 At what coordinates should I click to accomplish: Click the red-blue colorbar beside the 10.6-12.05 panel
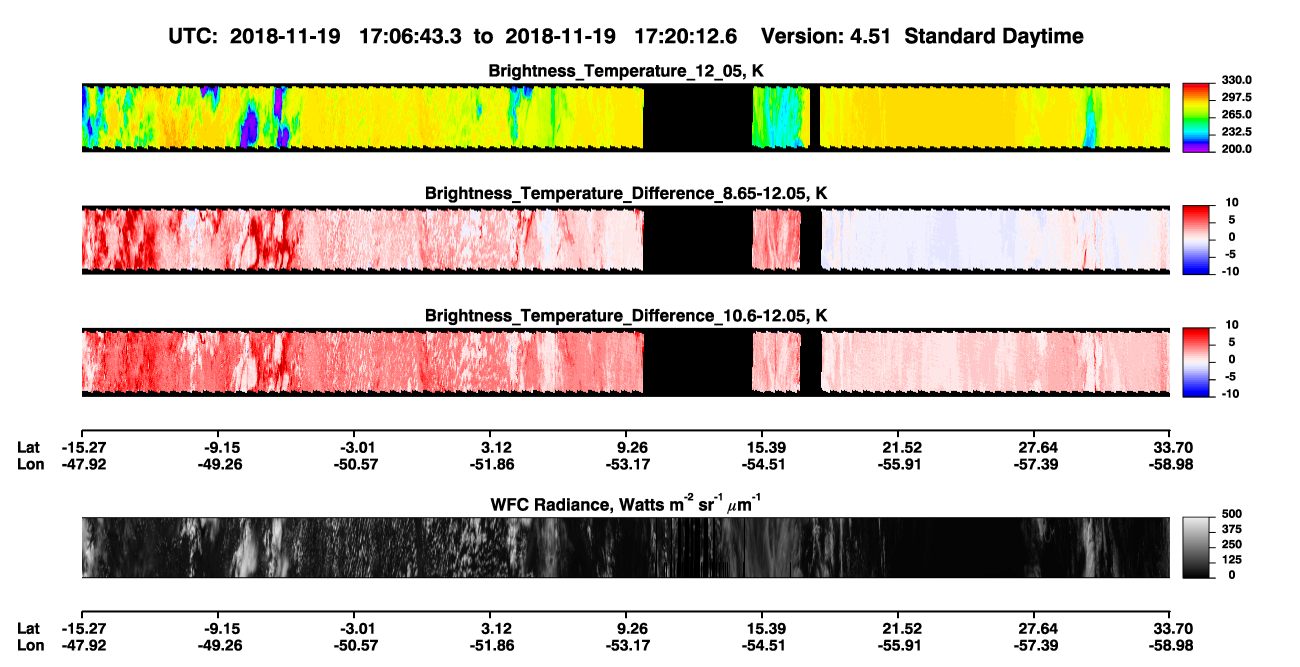click(1196, 362)
